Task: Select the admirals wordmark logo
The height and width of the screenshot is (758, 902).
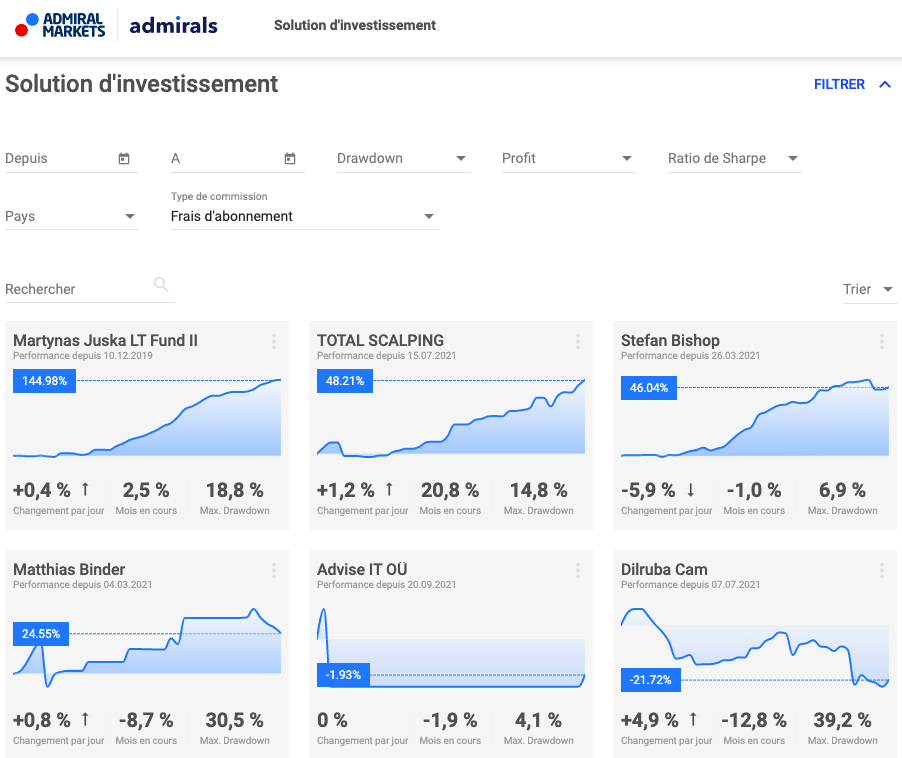Action: (x=172, y=26)
